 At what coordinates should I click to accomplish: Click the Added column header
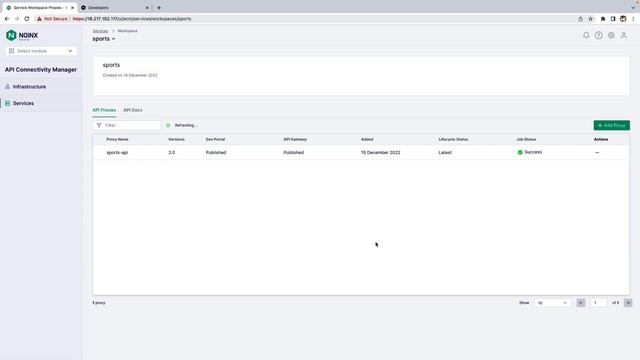point(367,140)
